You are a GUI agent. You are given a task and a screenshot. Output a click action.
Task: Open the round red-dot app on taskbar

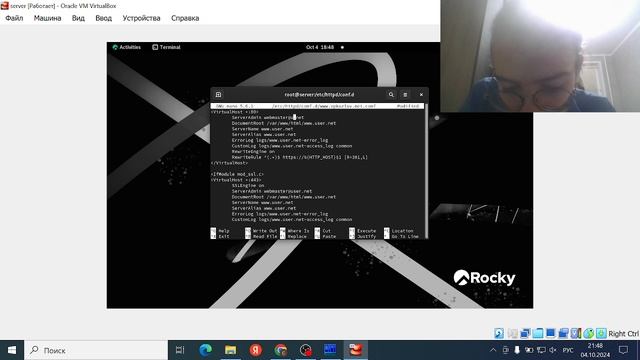click(306, 350)
